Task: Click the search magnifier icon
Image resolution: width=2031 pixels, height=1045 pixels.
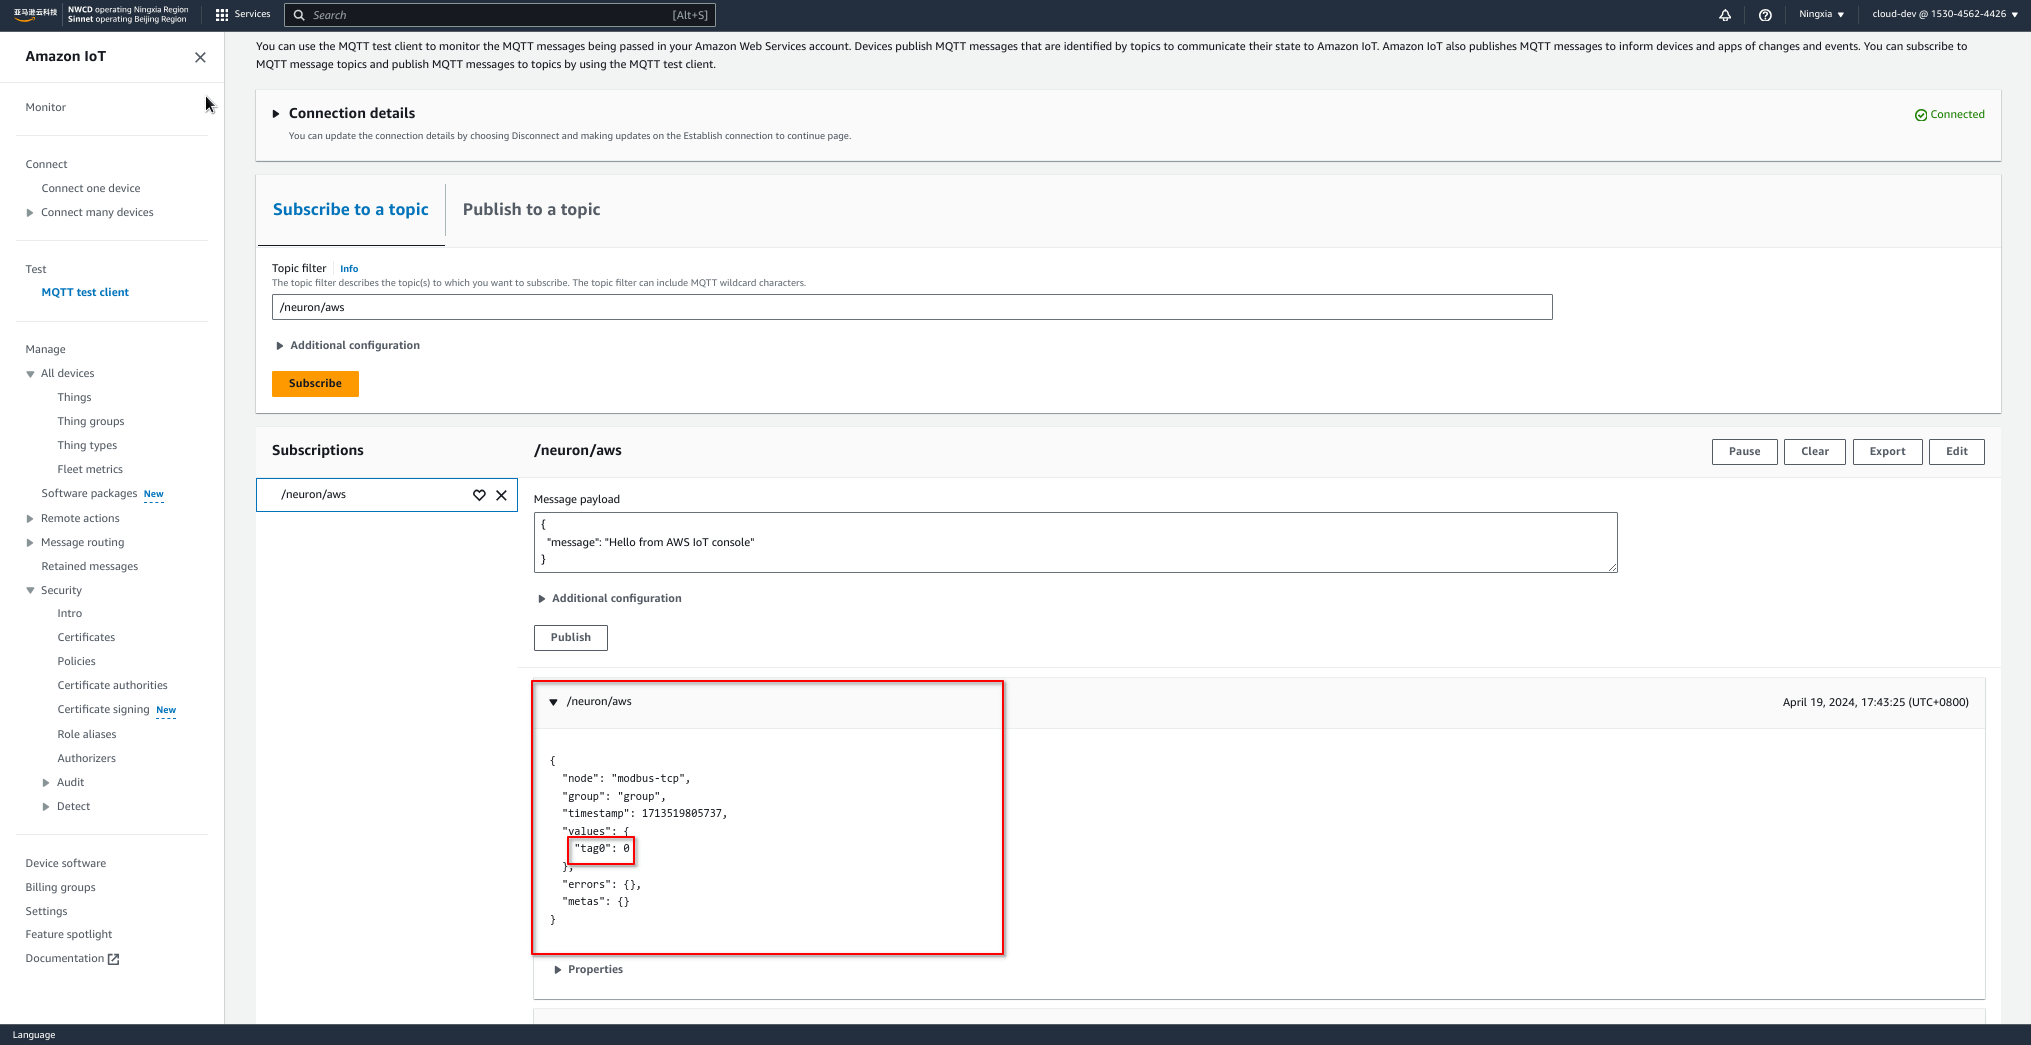Action: tap(298, 15)
